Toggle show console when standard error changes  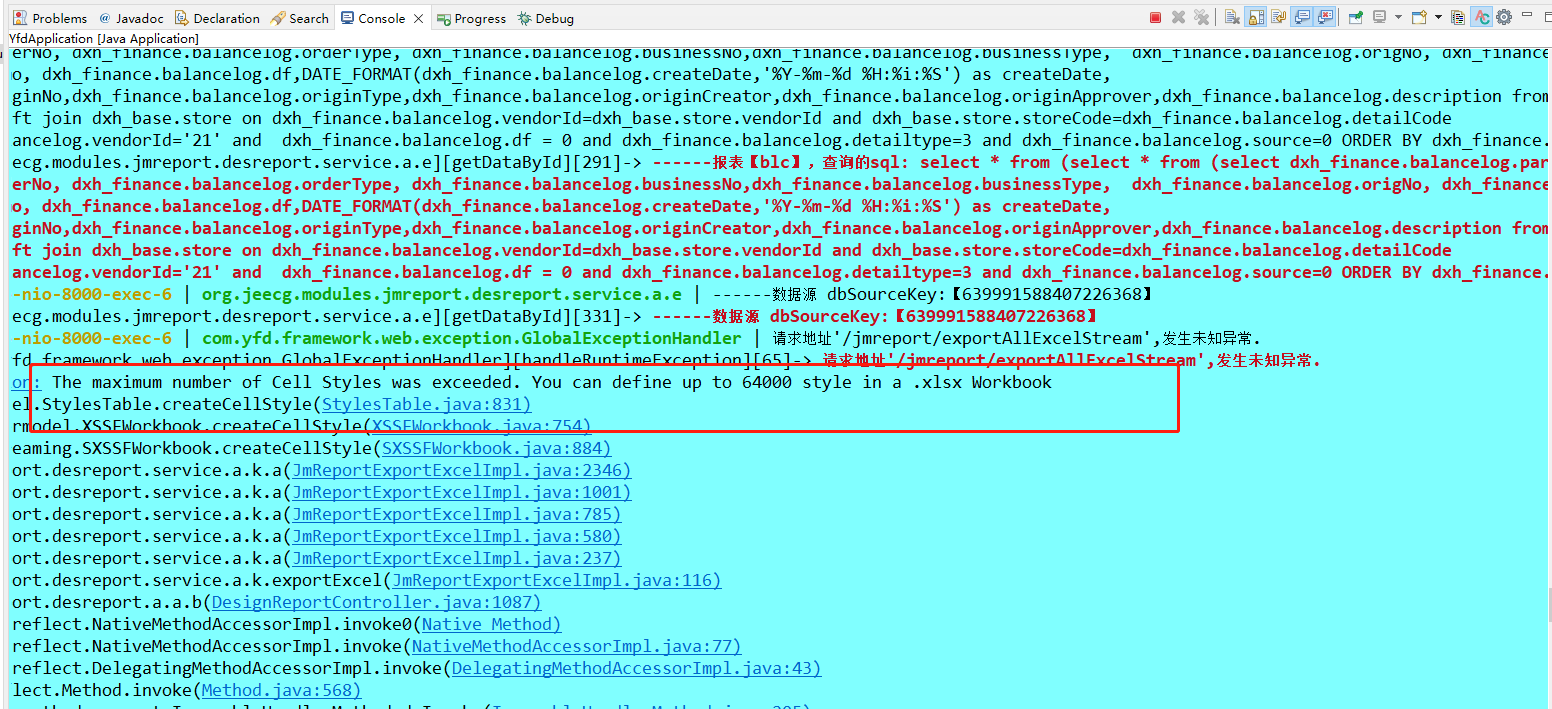pyautogui.click(x=1325, y=17)
